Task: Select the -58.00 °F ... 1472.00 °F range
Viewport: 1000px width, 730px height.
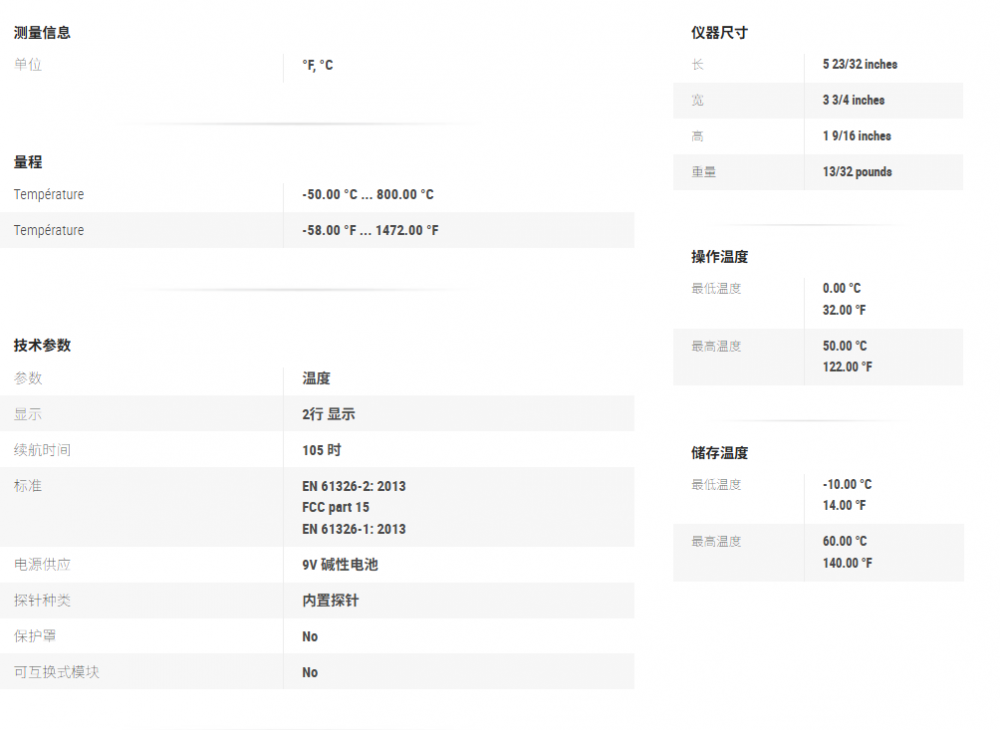Action: coord(370,231)
